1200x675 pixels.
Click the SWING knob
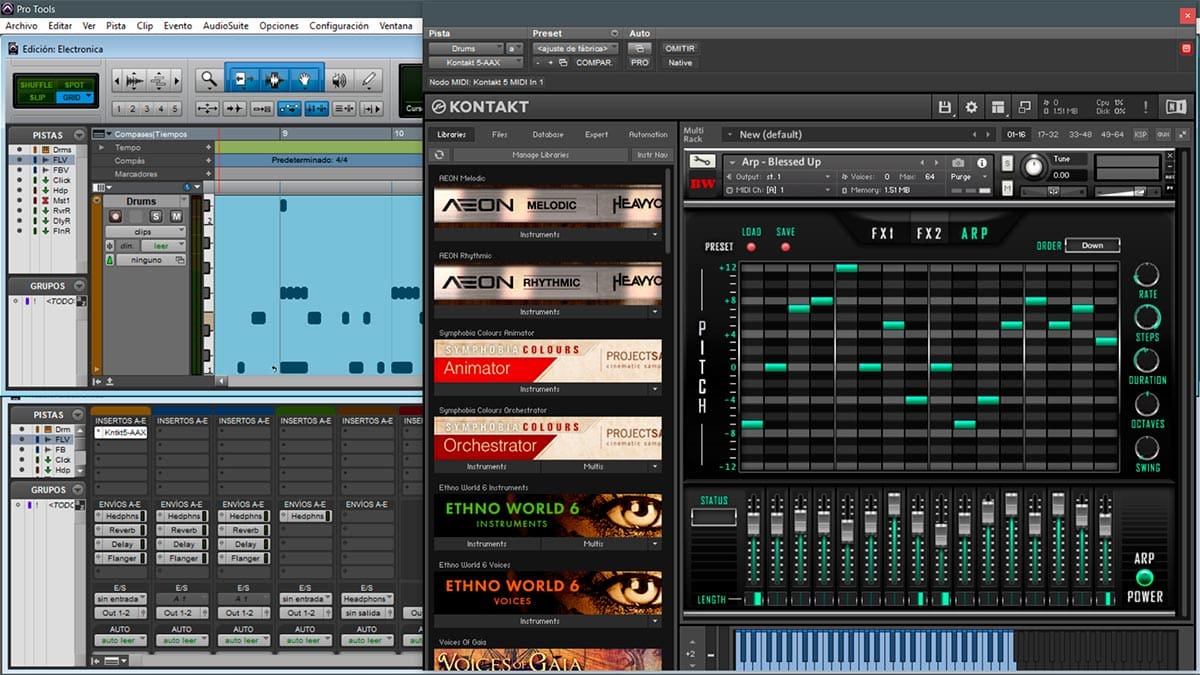tap(1147, 448)
